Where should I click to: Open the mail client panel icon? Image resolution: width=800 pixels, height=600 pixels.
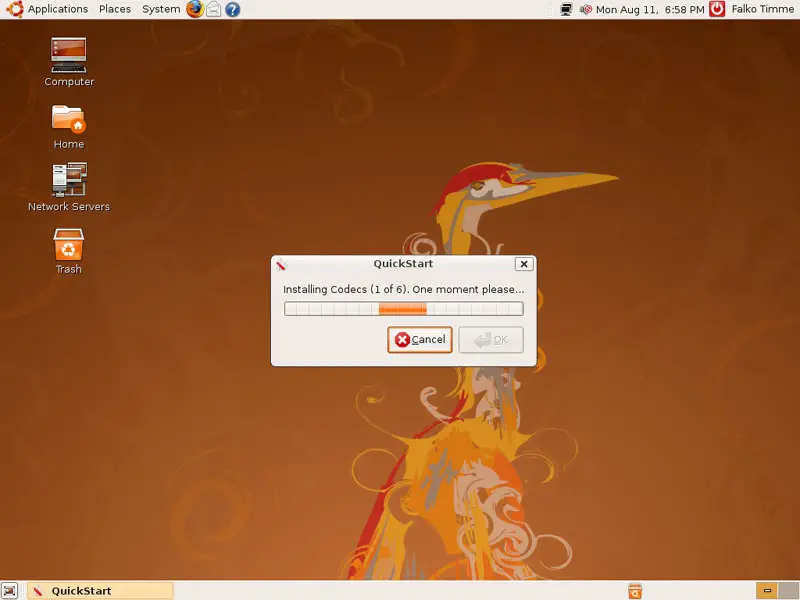(214, 9)
